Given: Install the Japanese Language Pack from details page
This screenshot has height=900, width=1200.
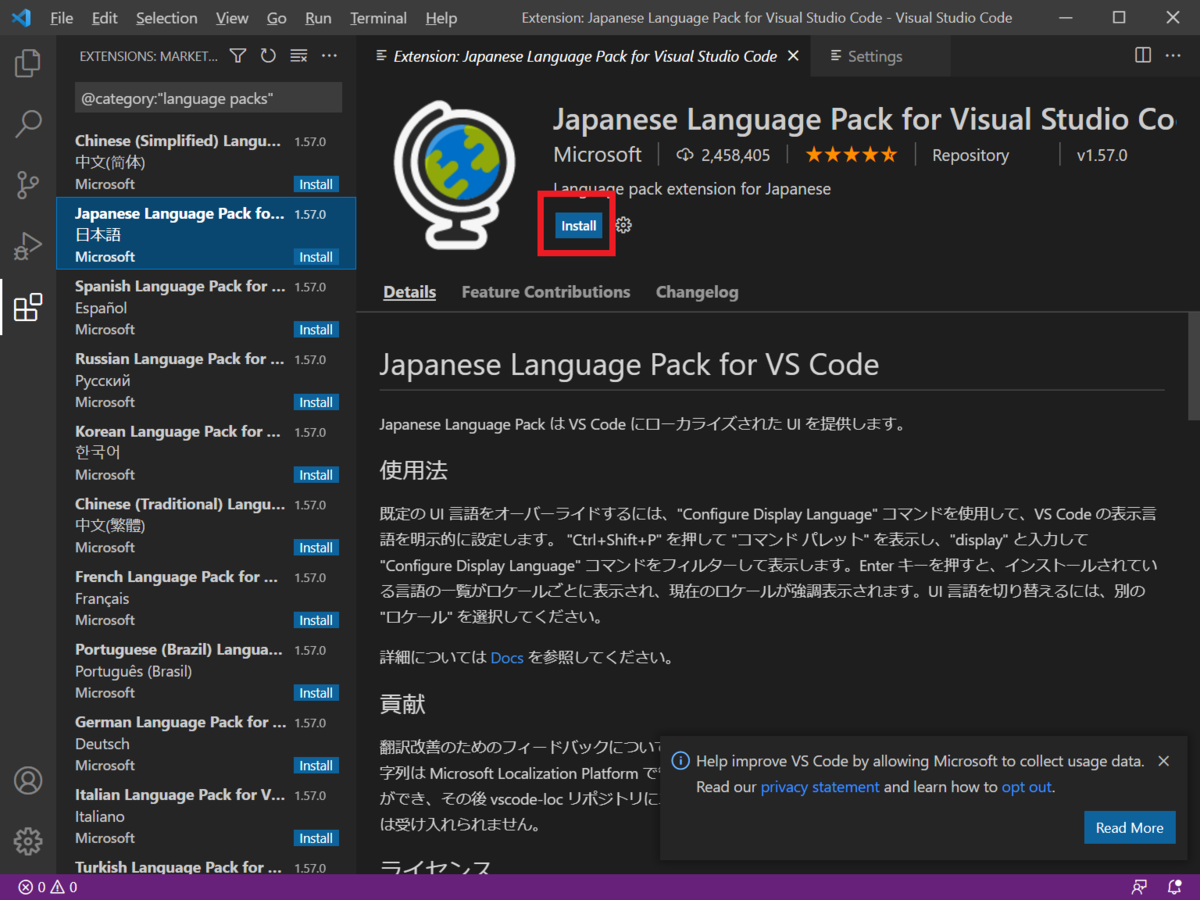Looking at the screenshot, I should pos(579,226).
